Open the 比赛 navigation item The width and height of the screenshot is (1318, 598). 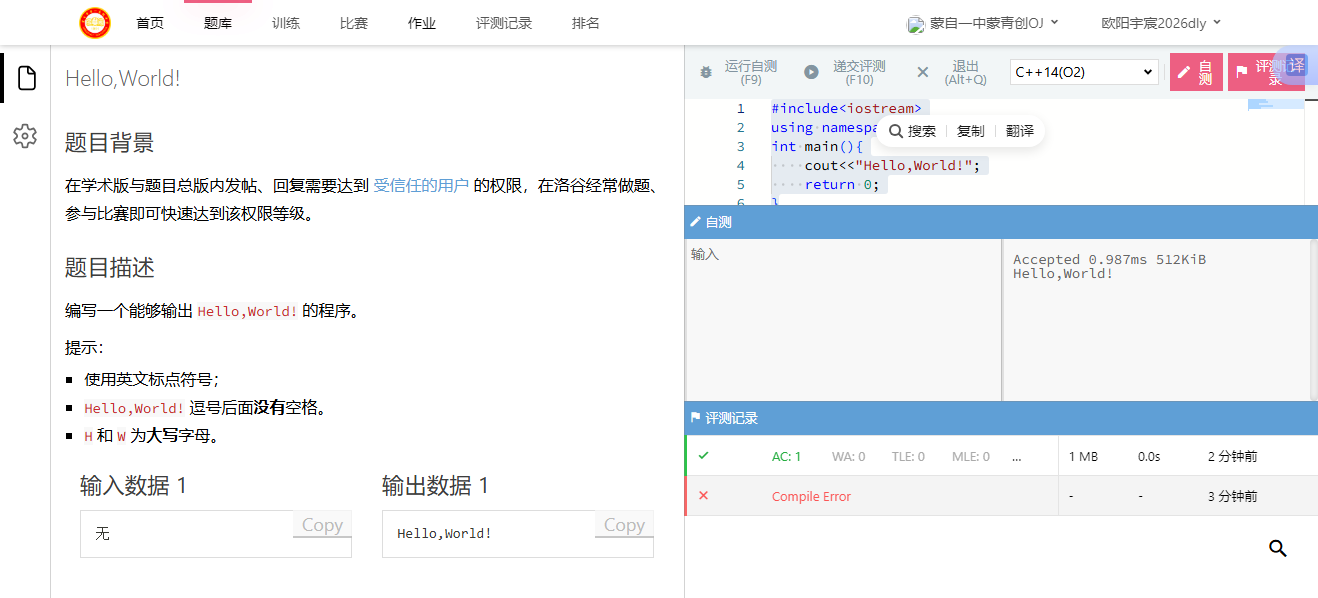353,23
